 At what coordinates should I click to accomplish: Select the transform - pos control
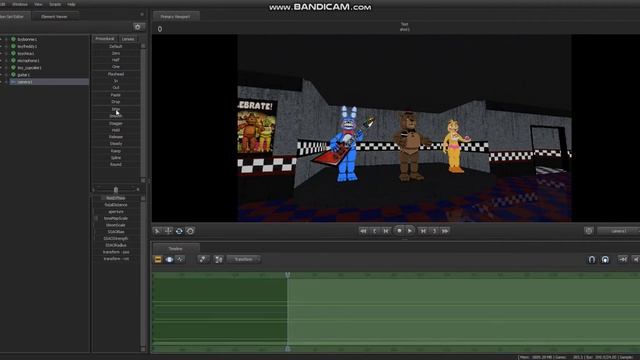(x=116, y=252)
